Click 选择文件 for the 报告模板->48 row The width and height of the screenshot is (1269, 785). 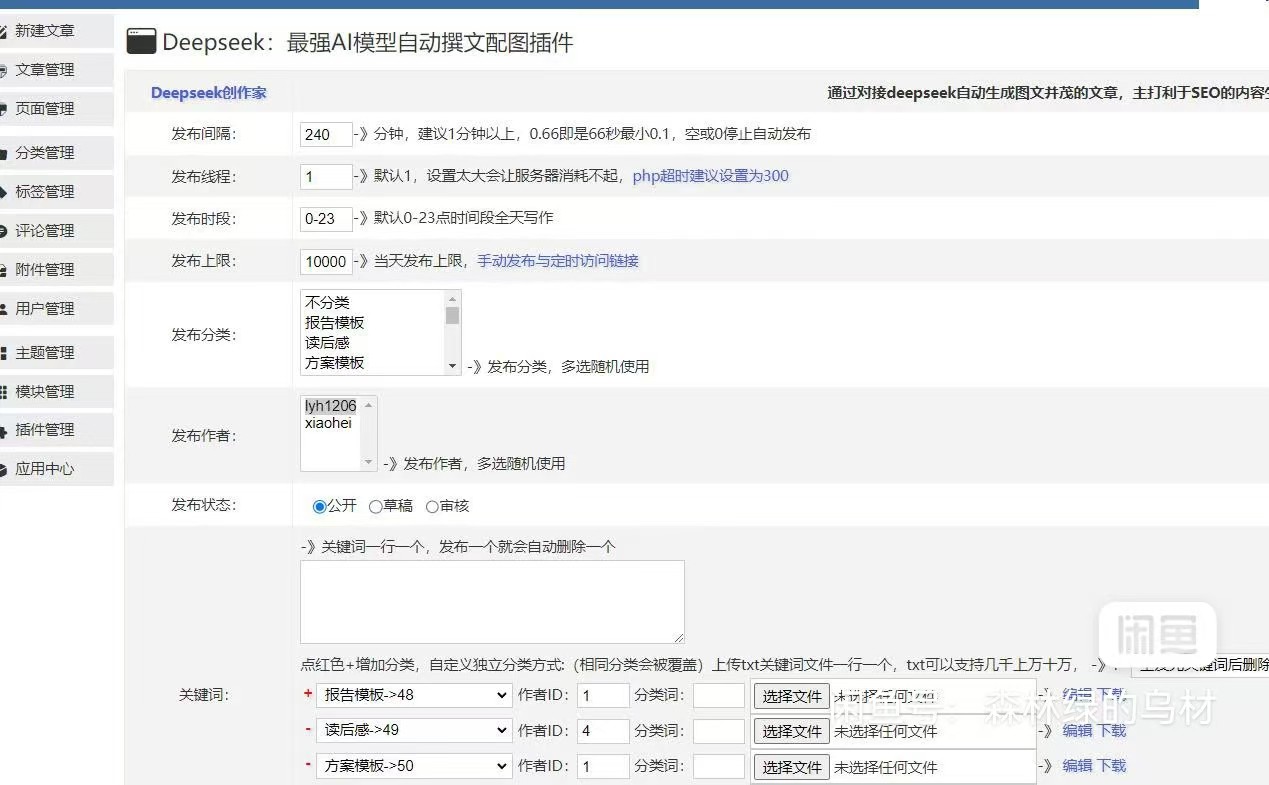[x=792, y=696]
